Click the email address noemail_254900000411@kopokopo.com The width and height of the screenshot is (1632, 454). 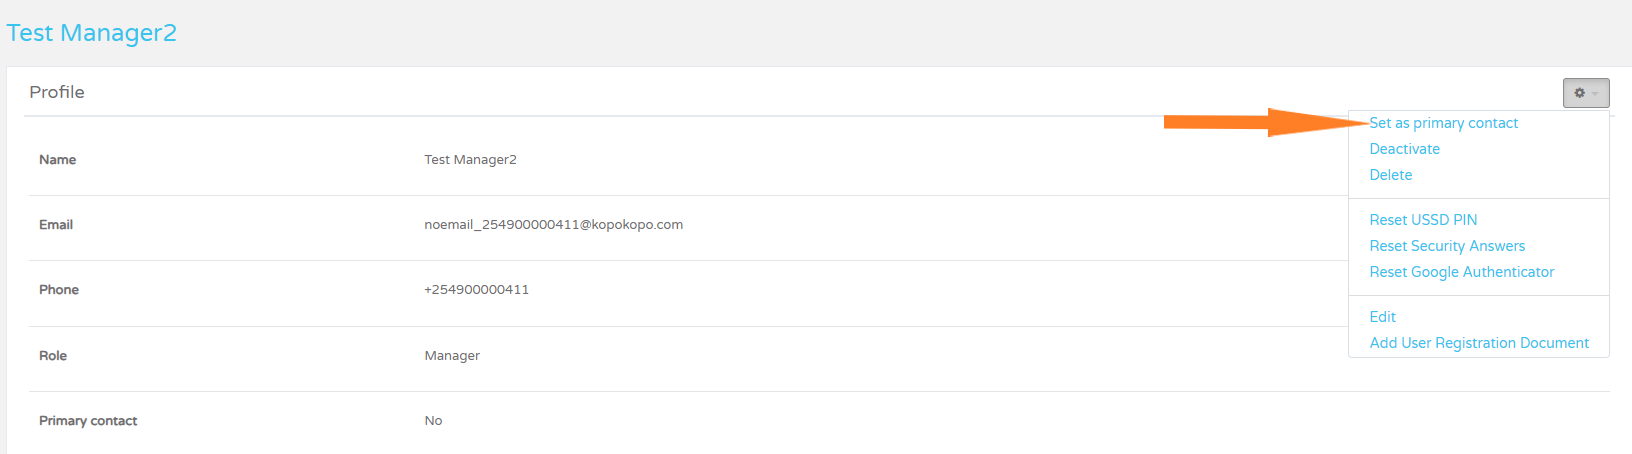tap(553, 225)
